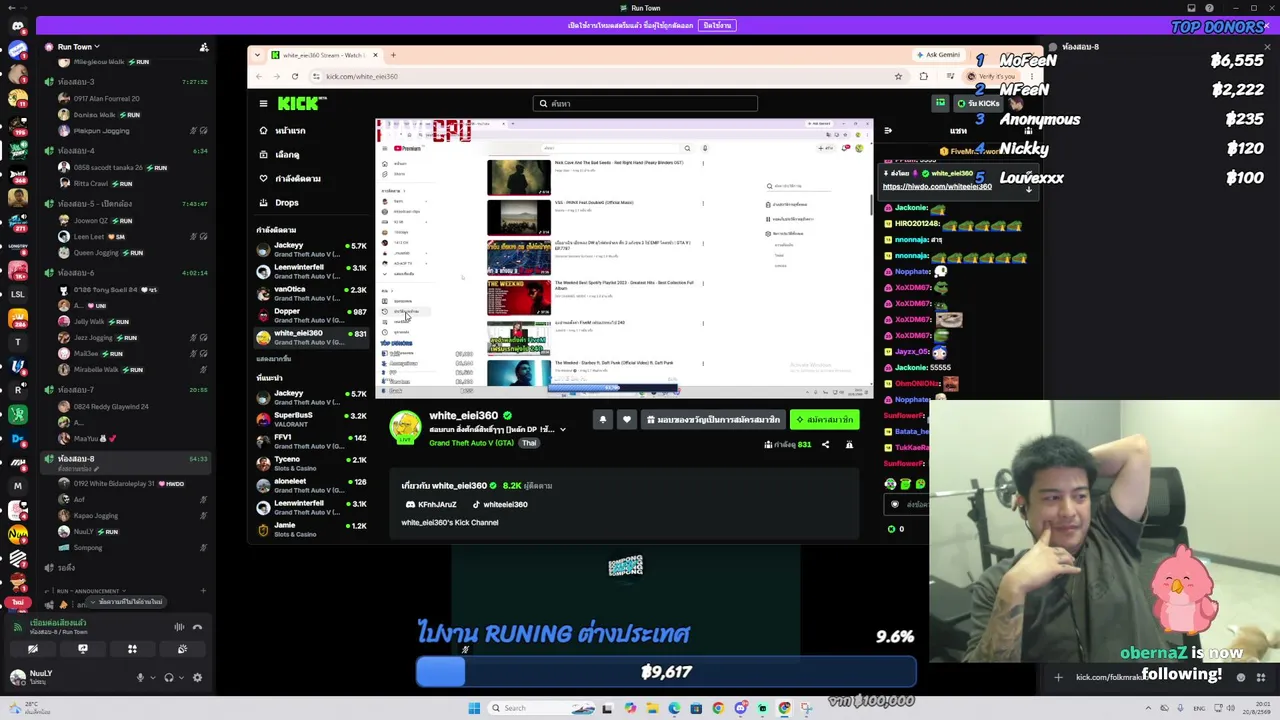Open whiteeiei360 TikTok link
Image resolution: width=1280 pixels, height=720 pixels.
click(x=499, y=505)
